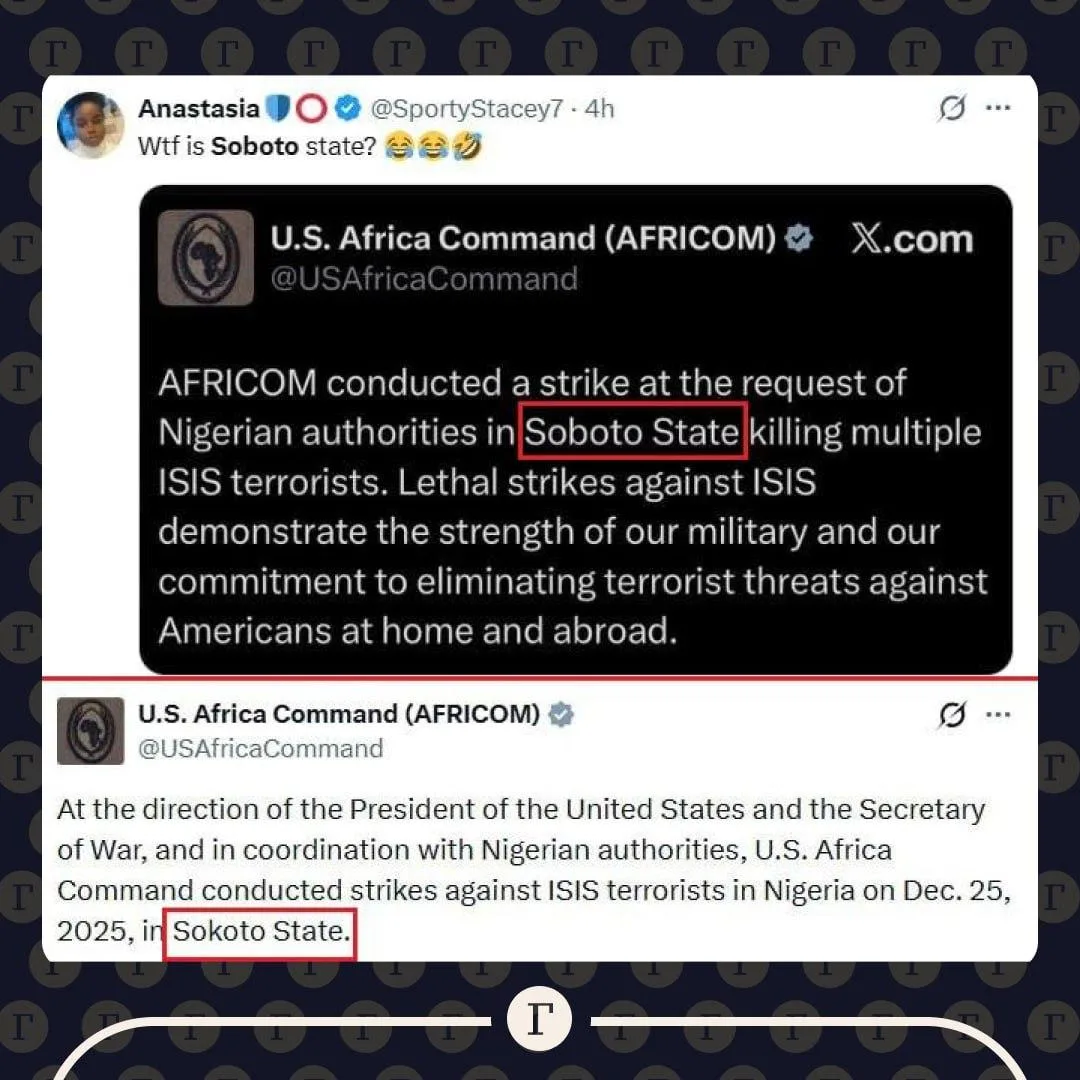1080x1080 pixels.
Task: Click the round 'T' logo at bottom center
Action: pyautogui.click(x=539, y=1021)
